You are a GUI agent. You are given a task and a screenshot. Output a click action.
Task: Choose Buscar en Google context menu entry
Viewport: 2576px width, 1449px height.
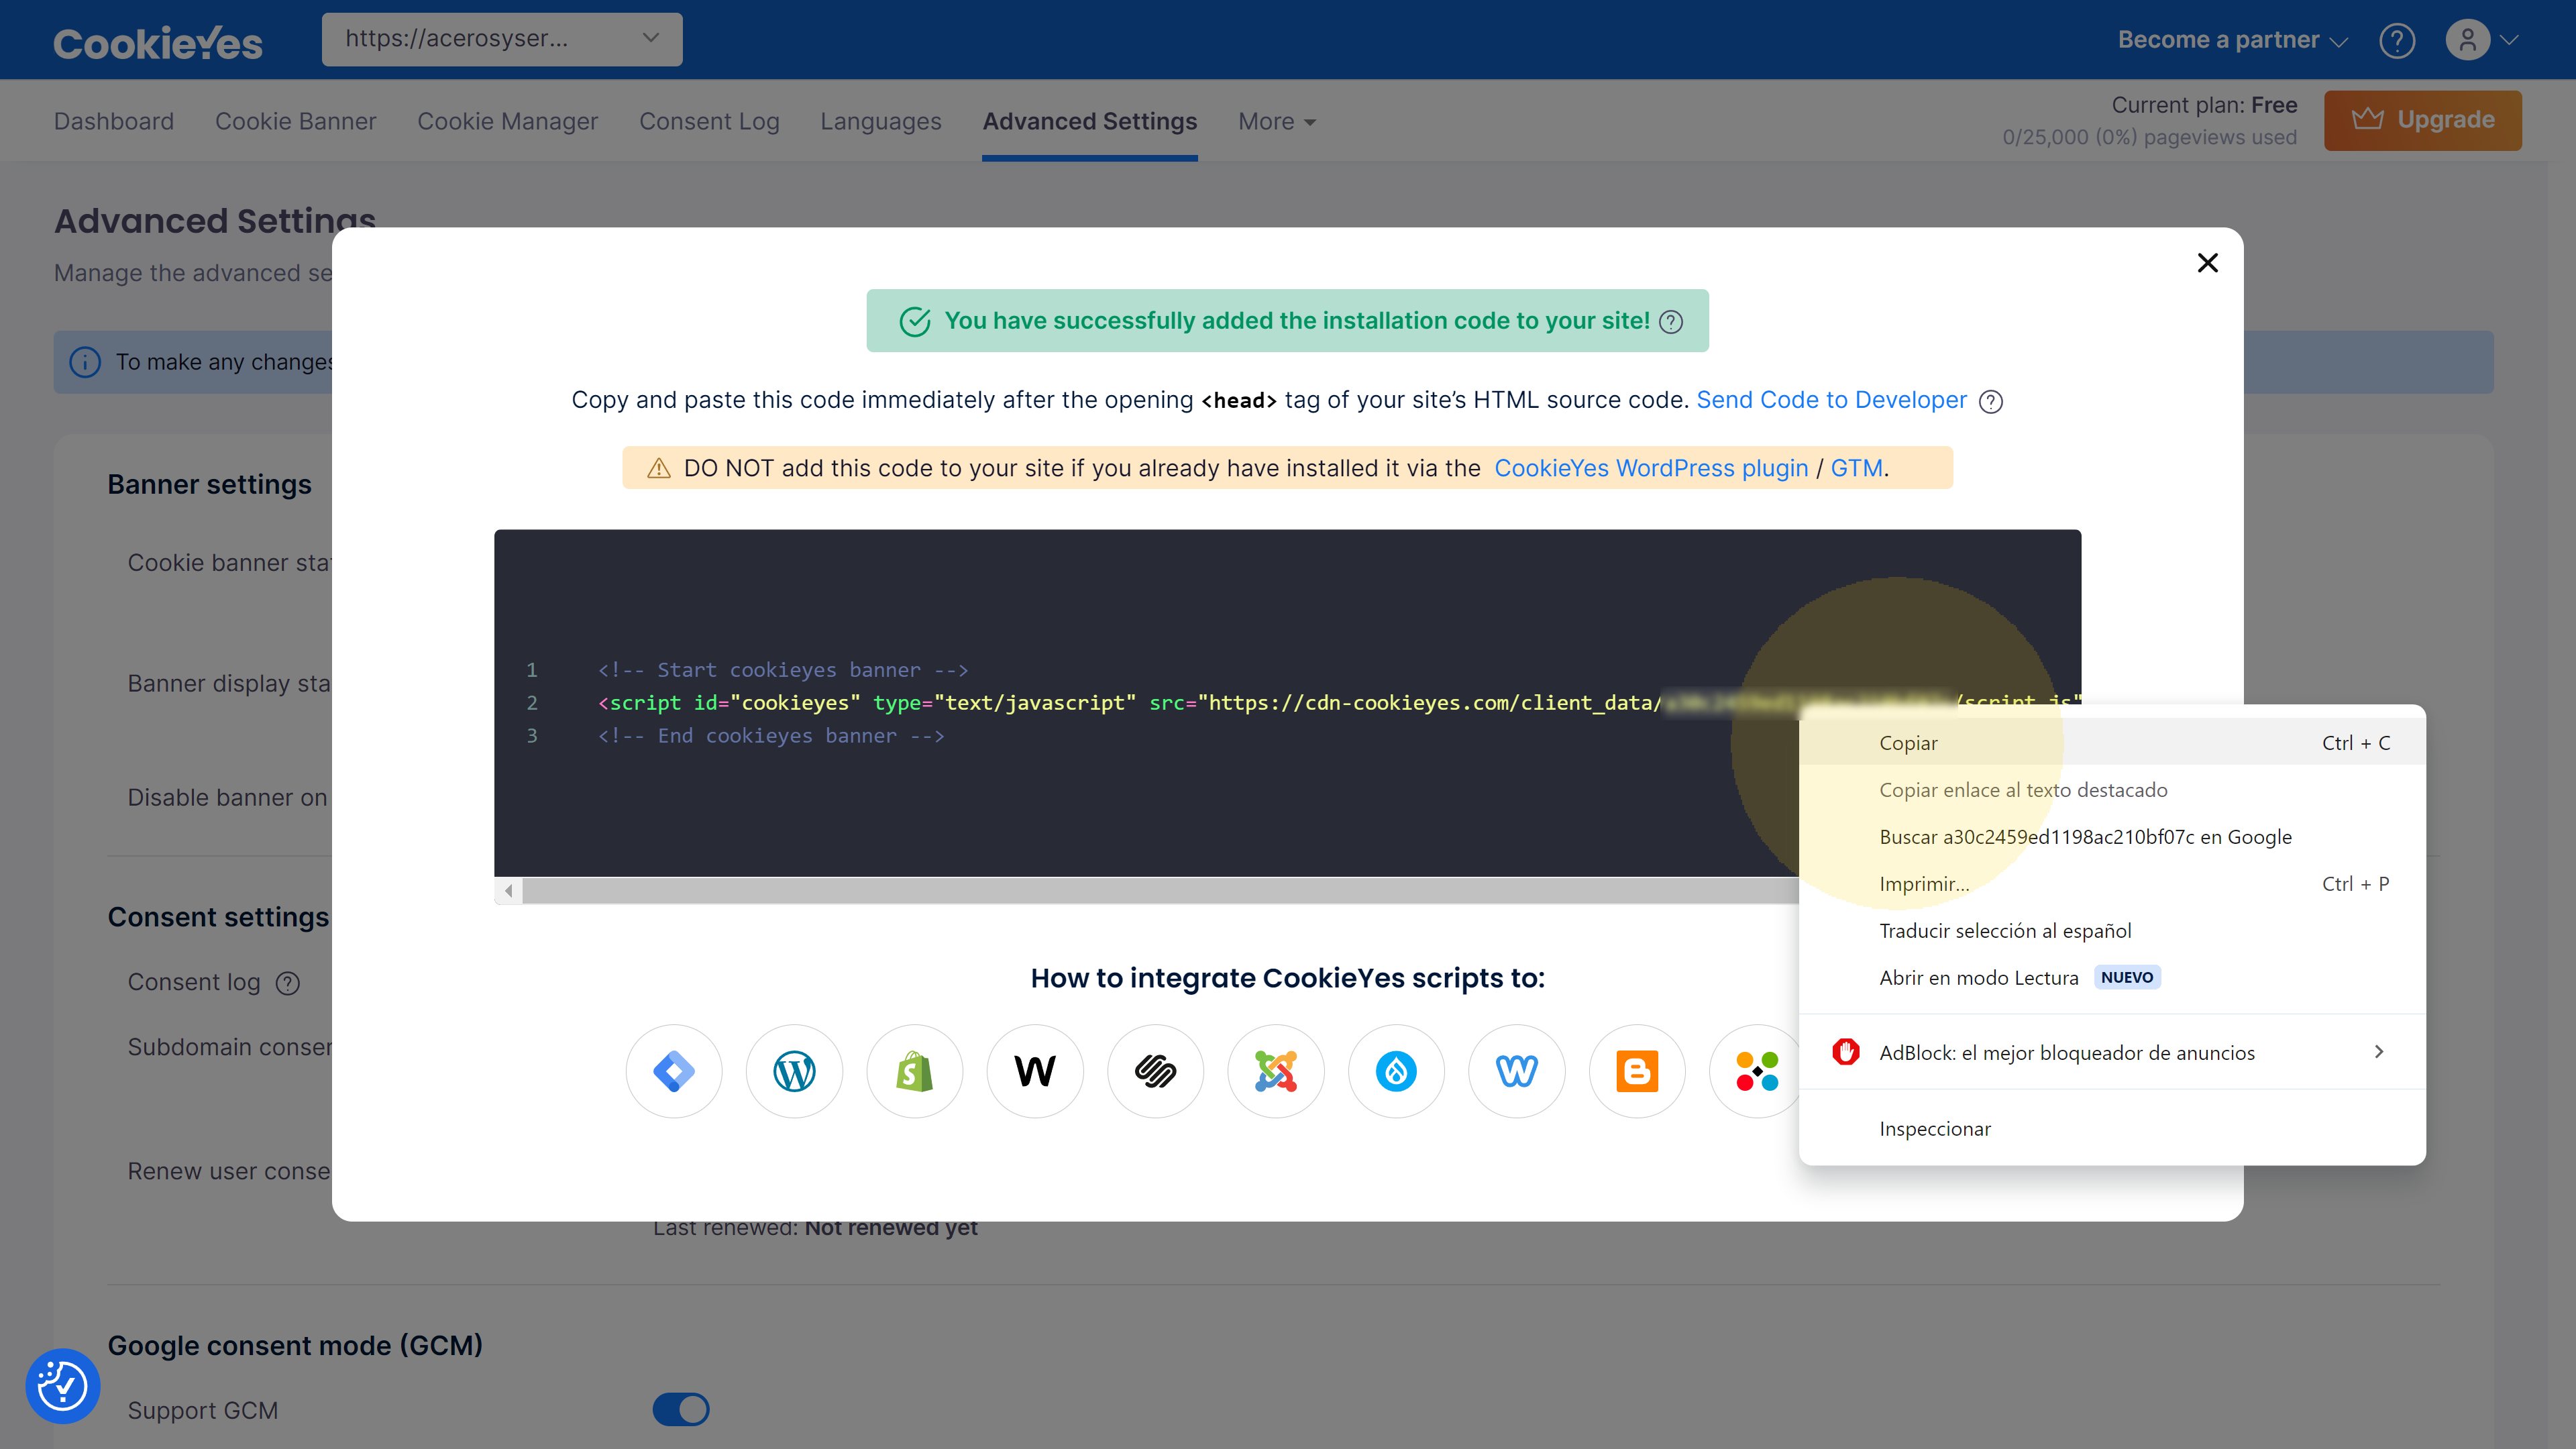(2112, 837)
